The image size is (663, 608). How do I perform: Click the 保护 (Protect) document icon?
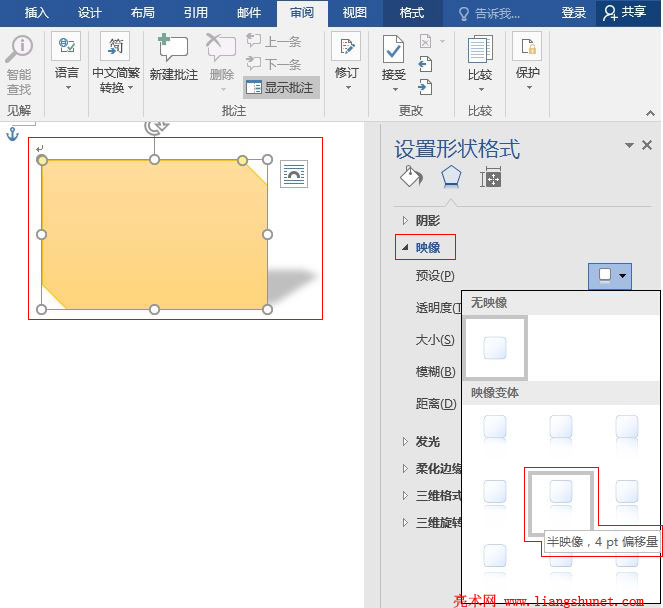coord(527,48)
